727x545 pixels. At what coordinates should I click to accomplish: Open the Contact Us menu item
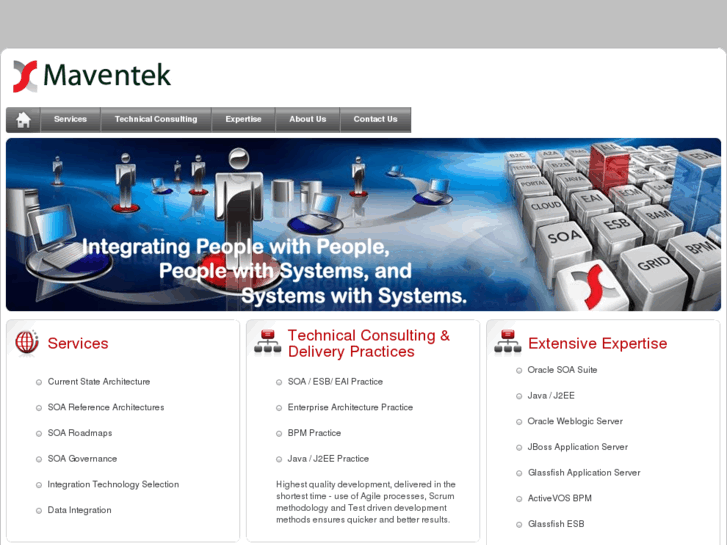pos(376,120)
